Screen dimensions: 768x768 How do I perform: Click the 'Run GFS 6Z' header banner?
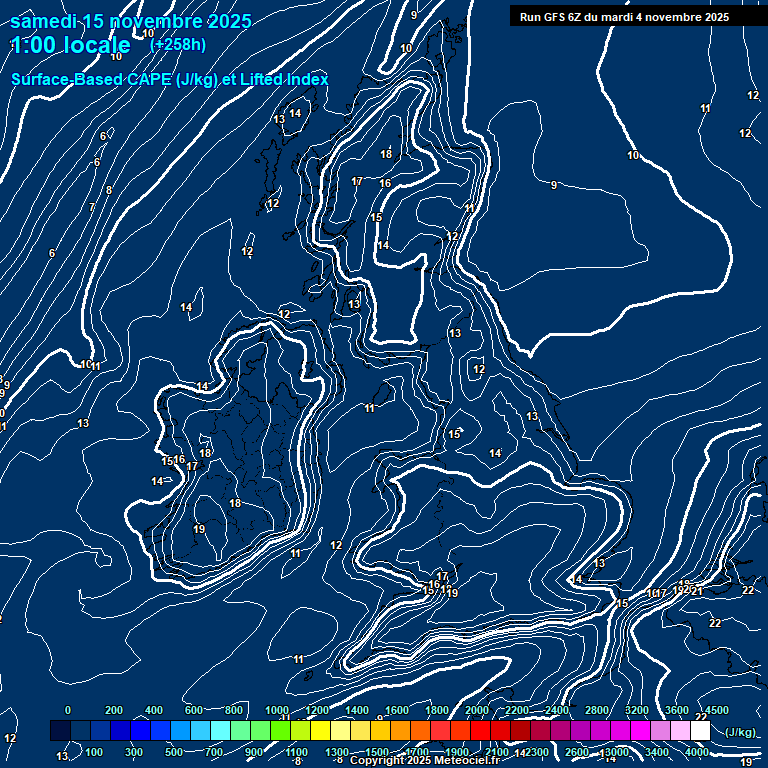(624, 17)
